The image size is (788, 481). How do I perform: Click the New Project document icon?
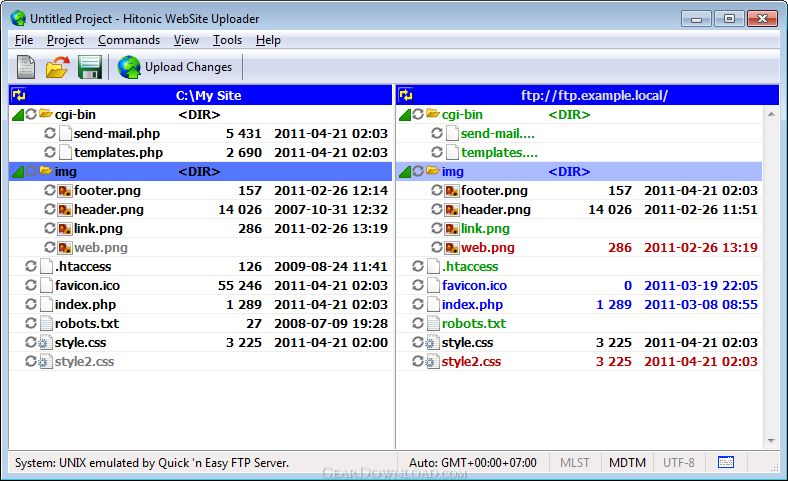coord(26,67)
